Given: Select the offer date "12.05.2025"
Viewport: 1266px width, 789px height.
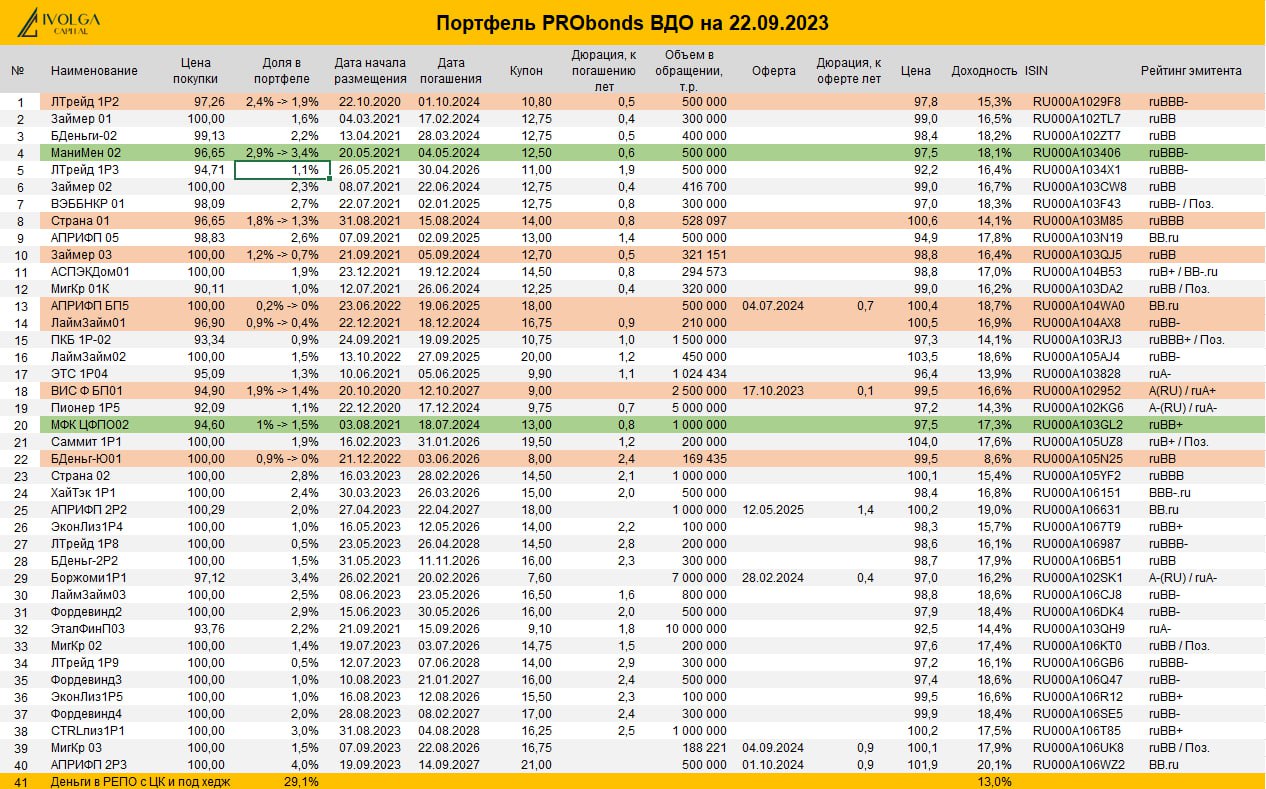Looking at the screenshot, I should click(773, 510).
